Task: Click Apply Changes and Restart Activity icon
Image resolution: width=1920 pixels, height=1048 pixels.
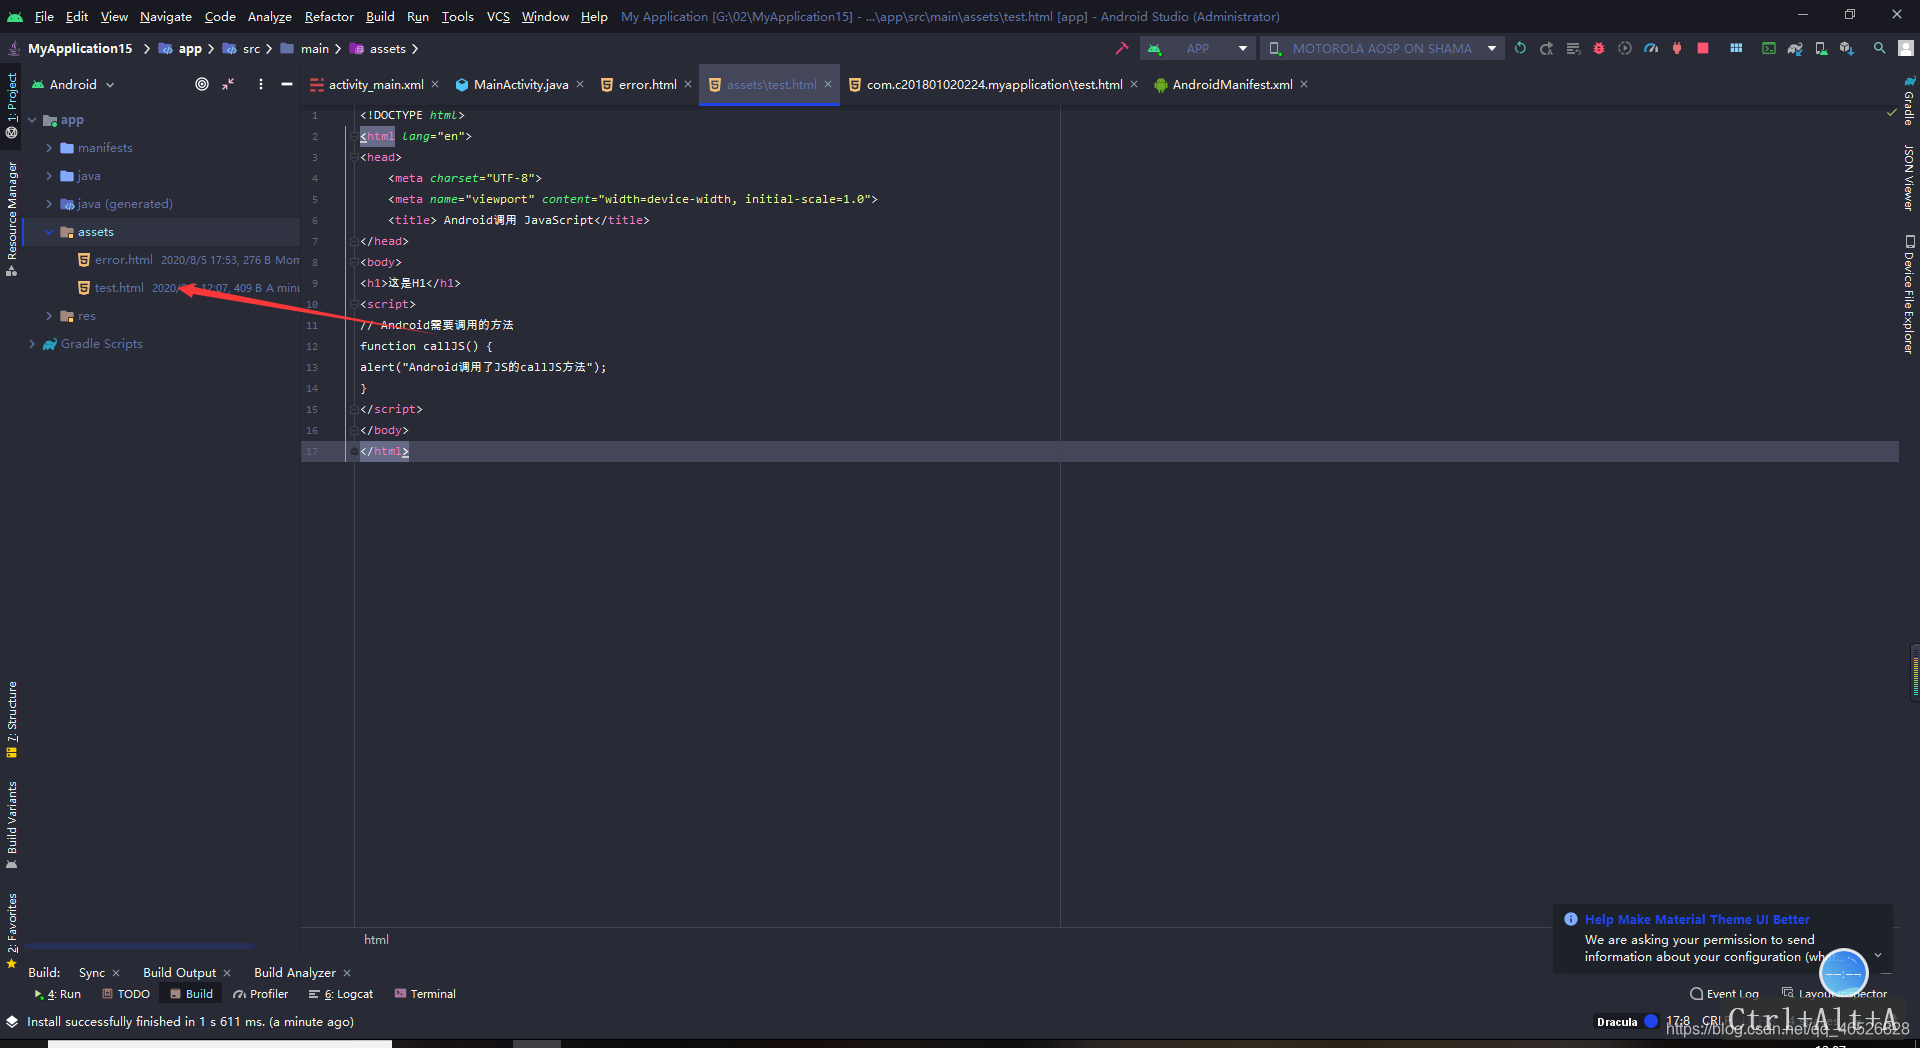Action: pos(1547,48)
